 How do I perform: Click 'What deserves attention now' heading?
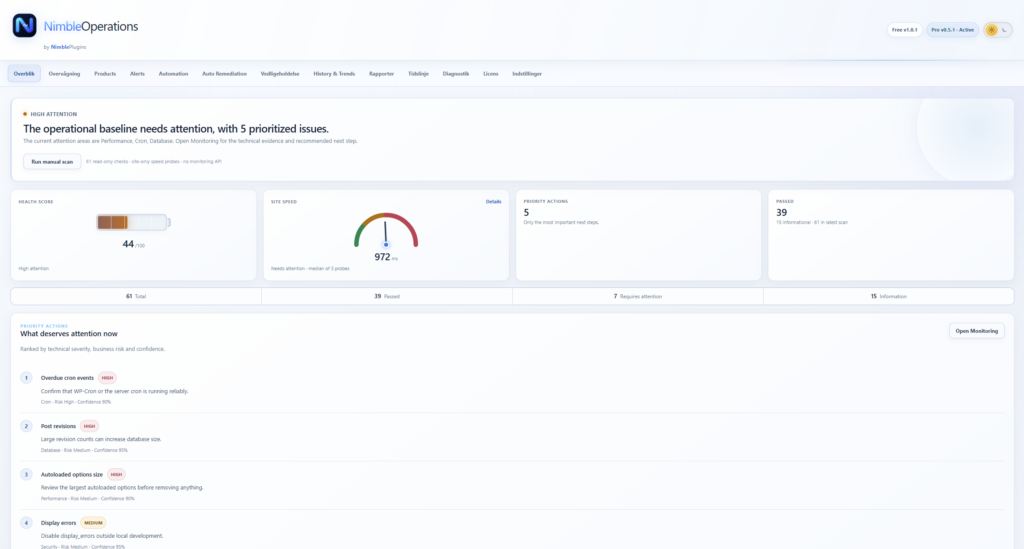pos(69,334)
